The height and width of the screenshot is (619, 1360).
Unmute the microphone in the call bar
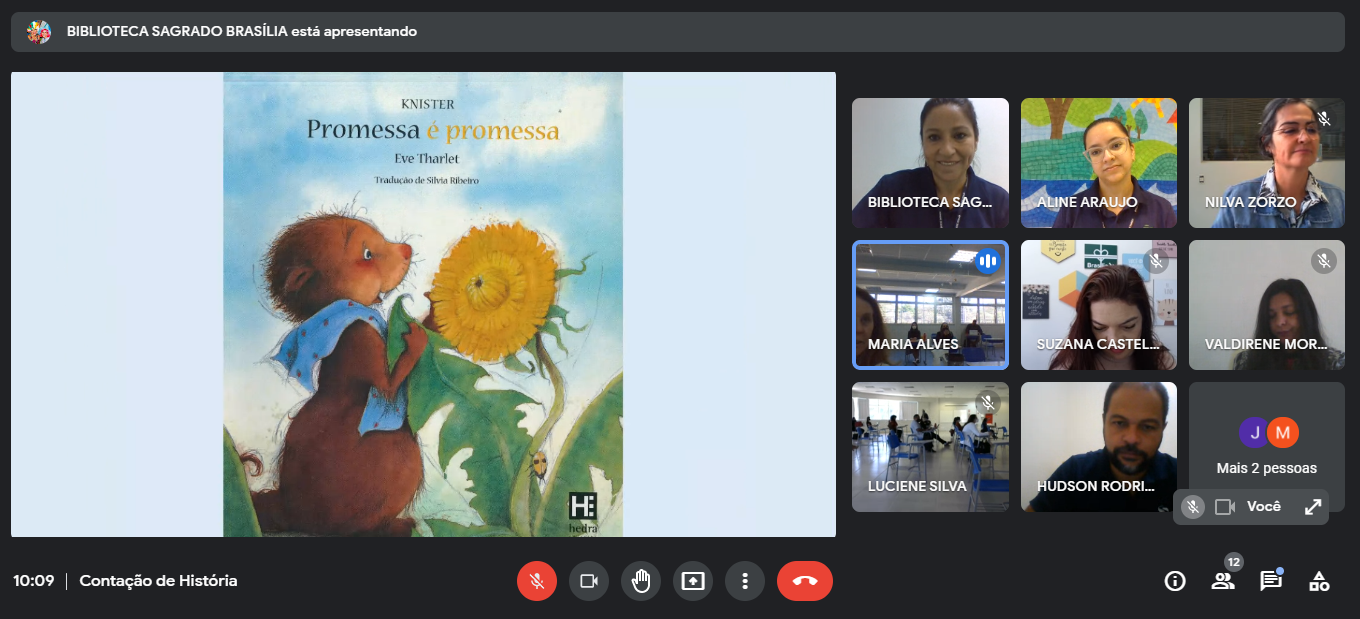tap(537, 581)
